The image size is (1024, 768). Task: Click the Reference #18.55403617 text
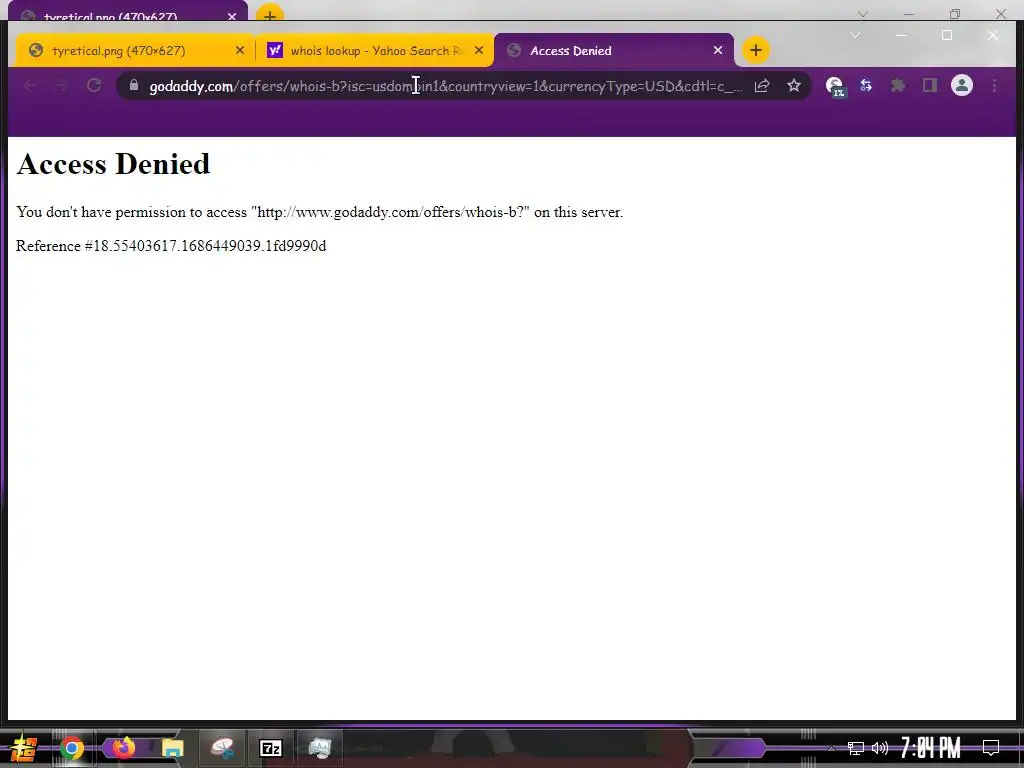coord(171,246)
